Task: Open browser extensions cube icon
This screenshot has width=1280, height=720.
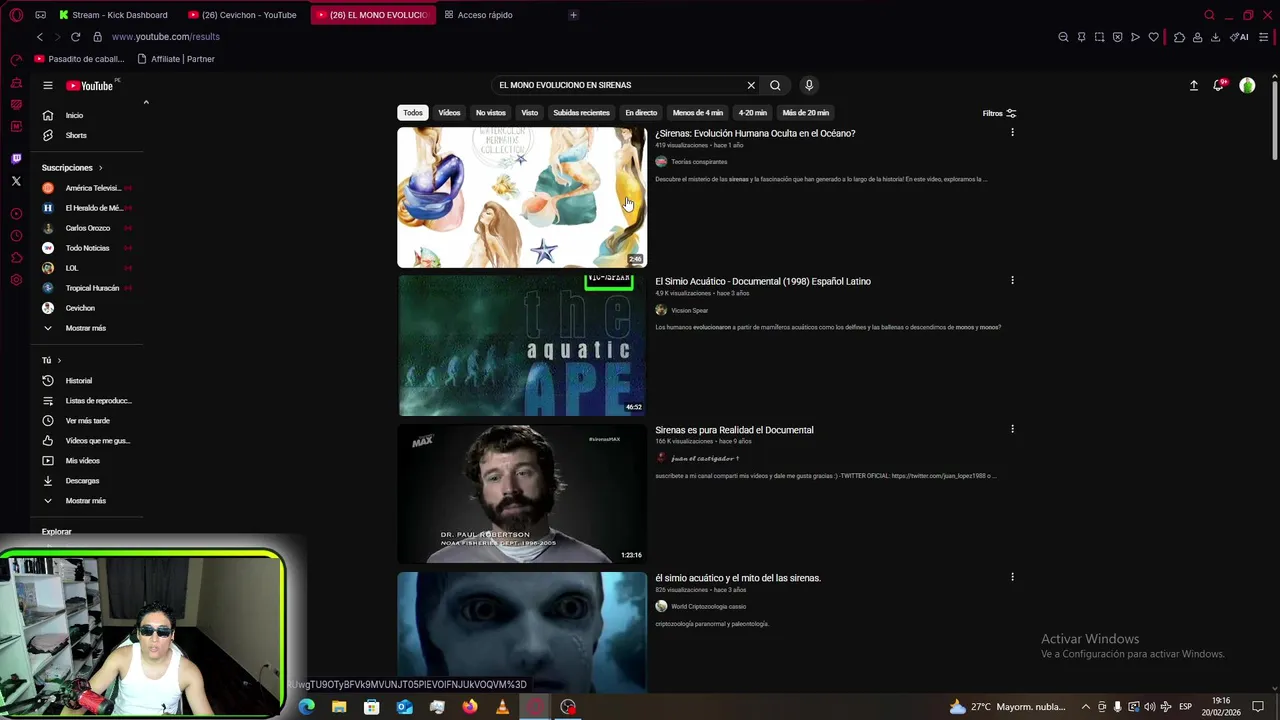Action: [1179, 37]
